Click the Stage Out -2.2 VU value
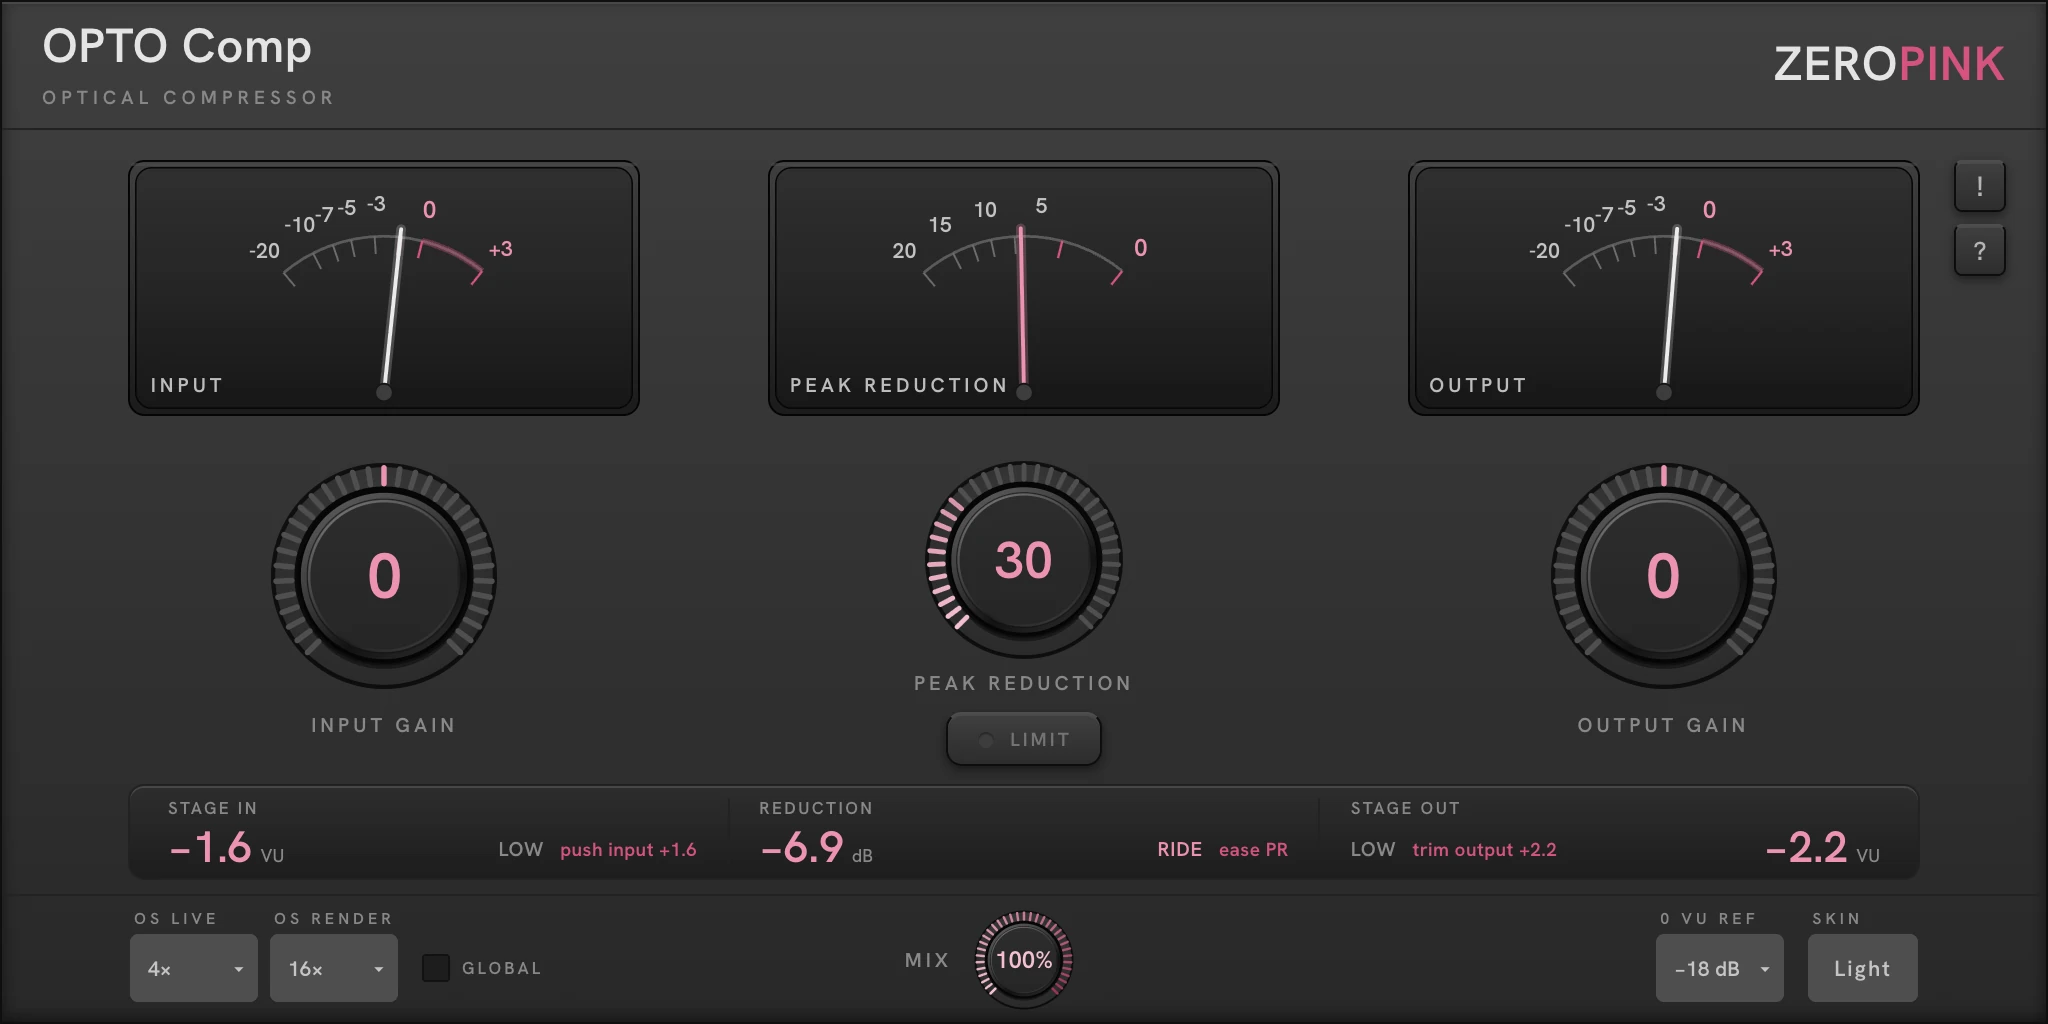2048x1024 pixels. 1822,848
